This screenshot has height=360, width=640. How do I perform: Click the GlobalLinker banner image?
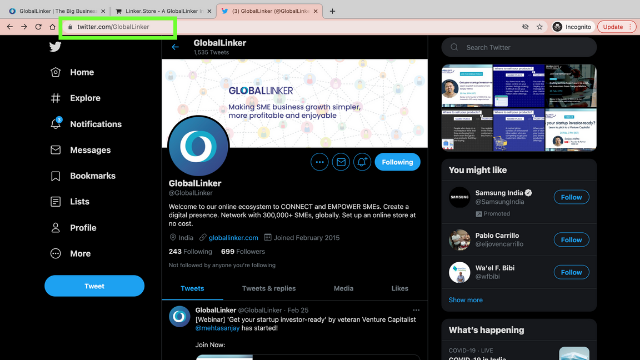click(295, 103)
